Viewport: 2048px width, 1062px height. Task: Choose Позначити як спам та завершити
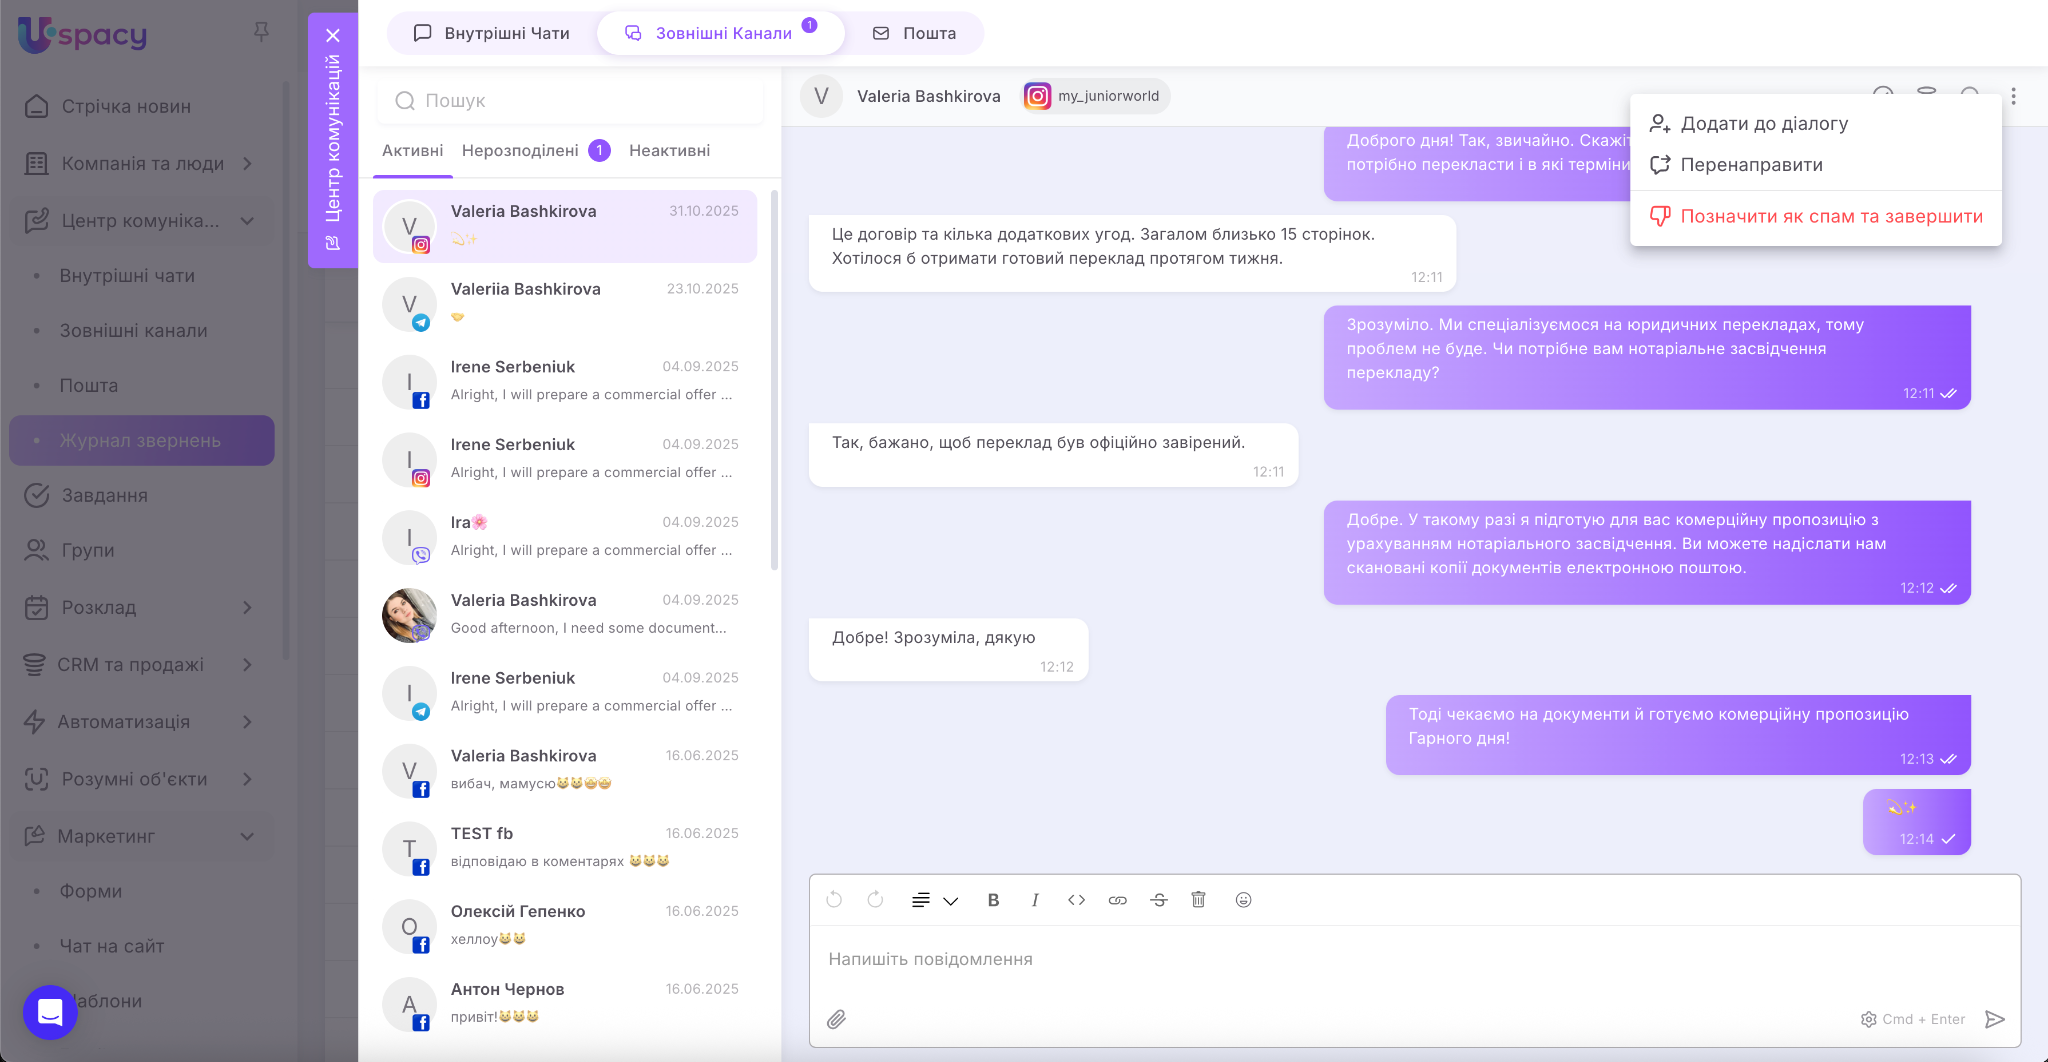pos(1830,217)
